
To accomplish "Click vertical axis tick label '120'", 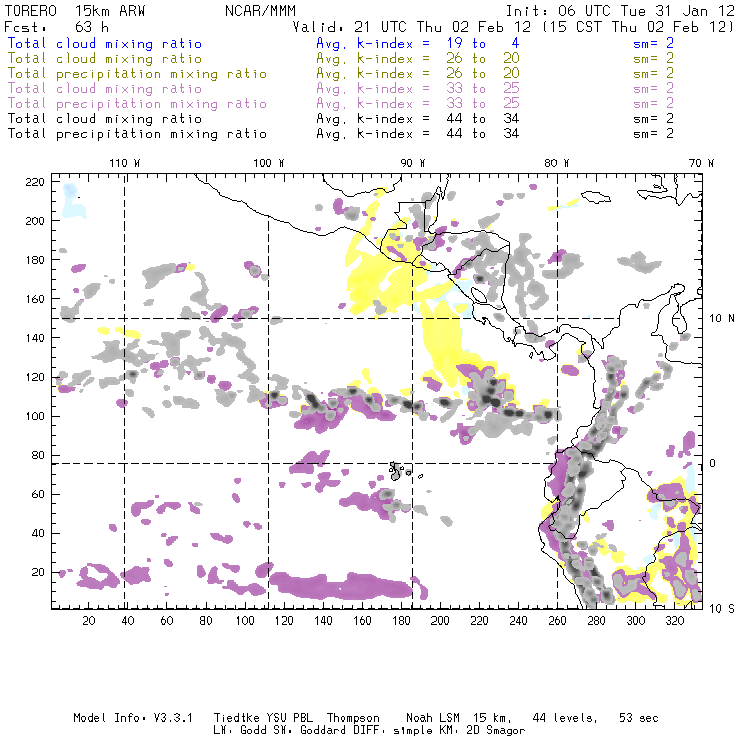I will click(34, 377).
